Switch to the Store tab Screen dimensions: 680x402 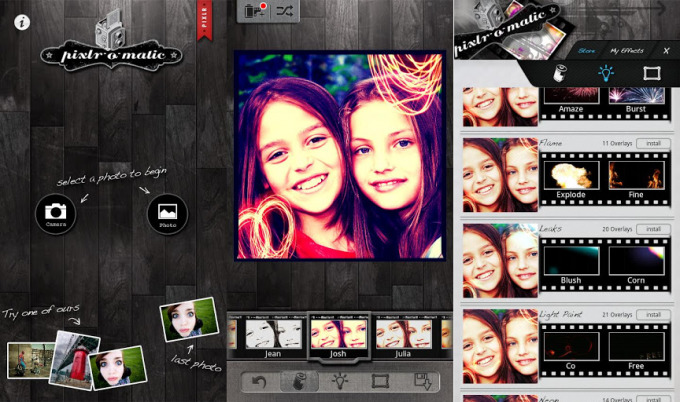point(586,50)
